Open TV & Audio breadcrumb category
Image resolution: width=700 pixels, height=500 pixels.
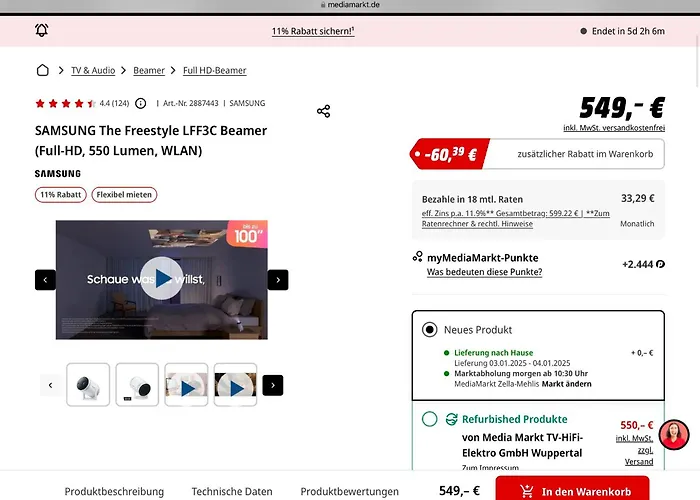92,71
